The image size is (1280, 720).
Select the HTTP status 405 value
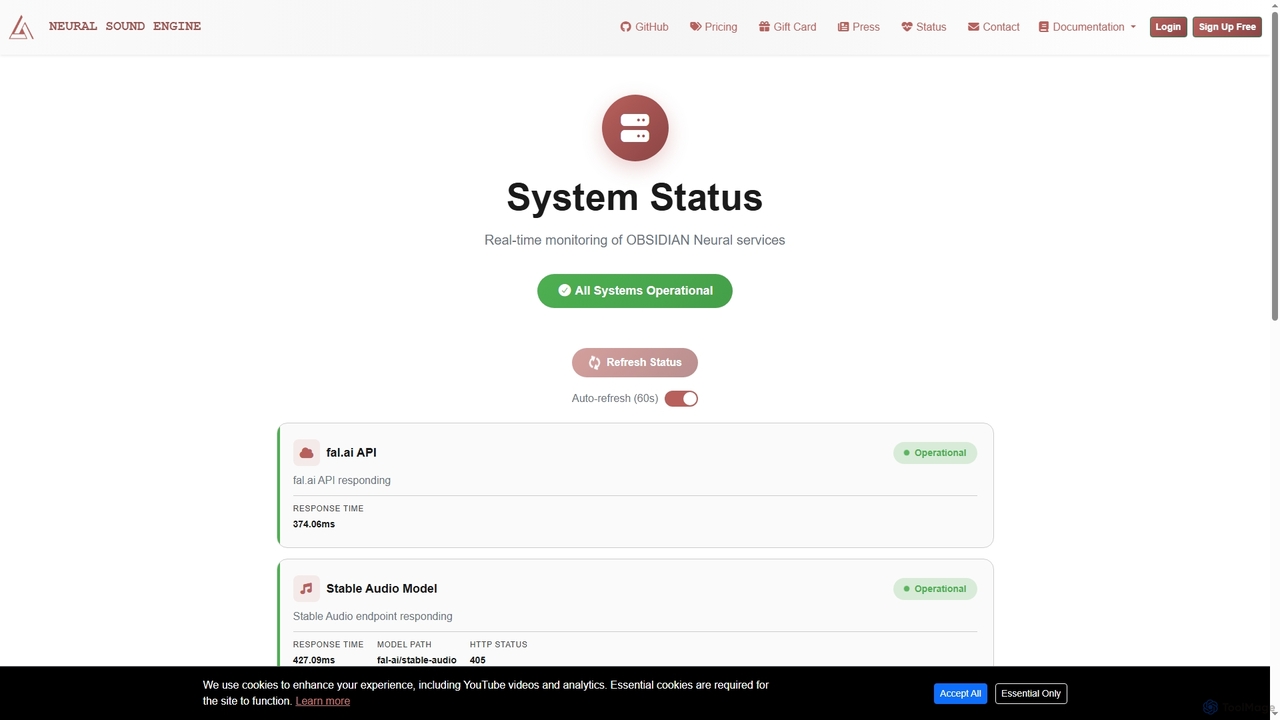478,660
